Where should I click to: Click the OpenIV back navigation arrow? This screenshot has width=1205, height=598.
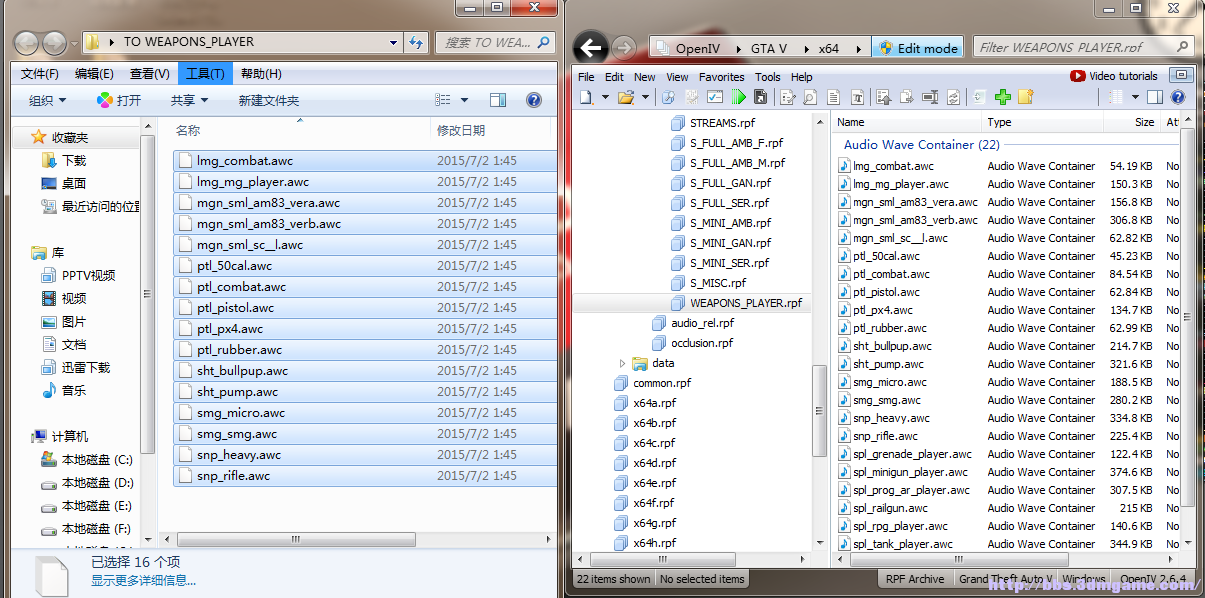click(x=591, y=48)
